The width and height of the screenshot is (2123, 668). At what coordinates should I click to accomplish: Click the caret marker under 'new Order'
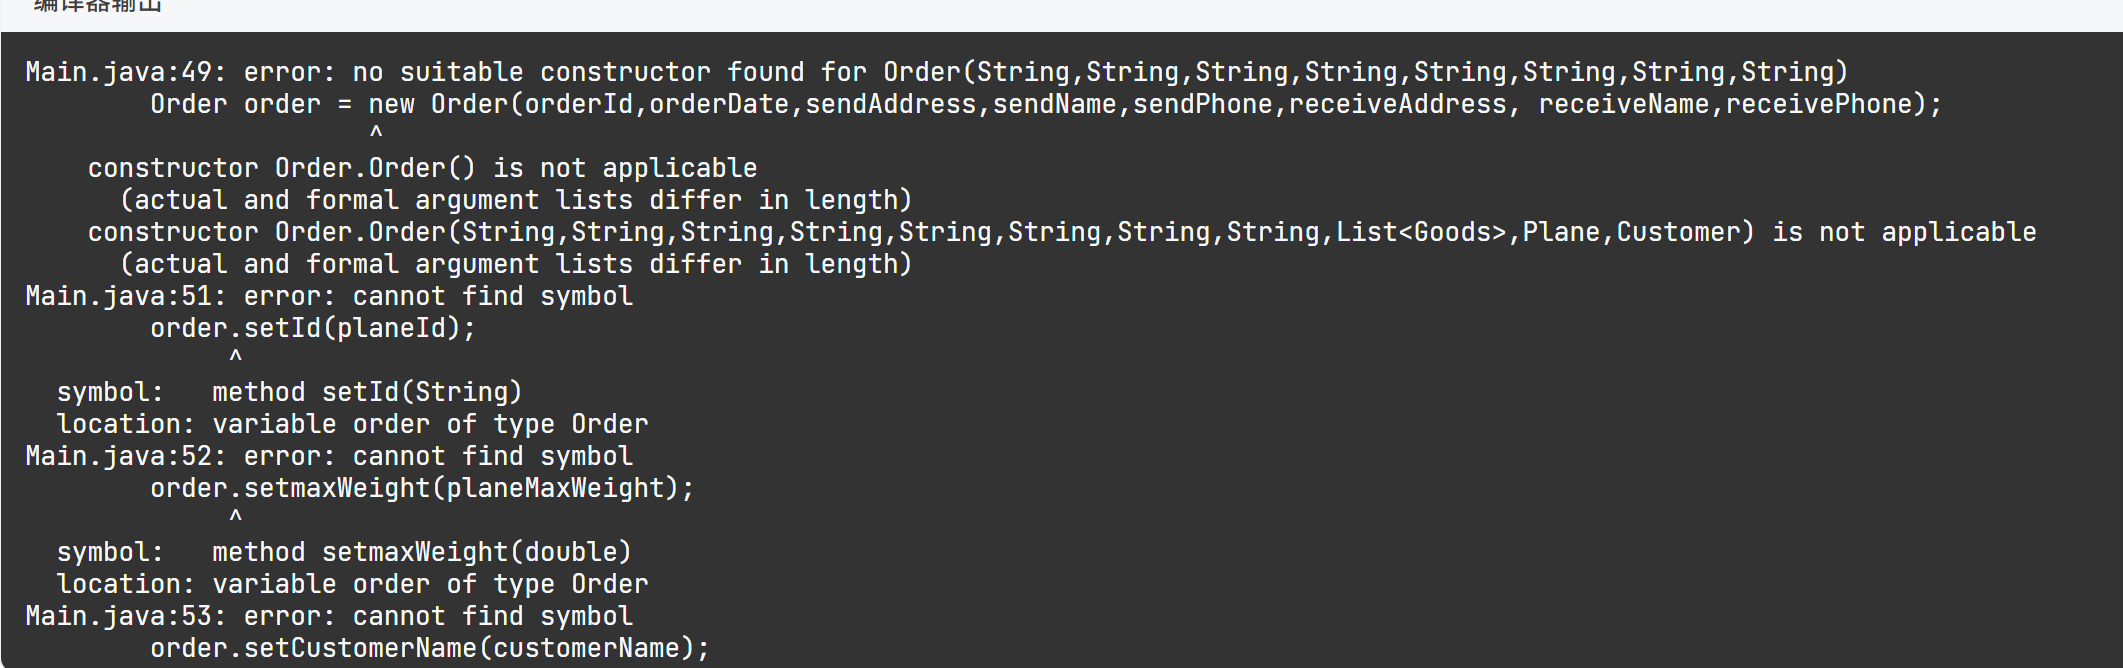pyautogui.click(x=376, y=133)
